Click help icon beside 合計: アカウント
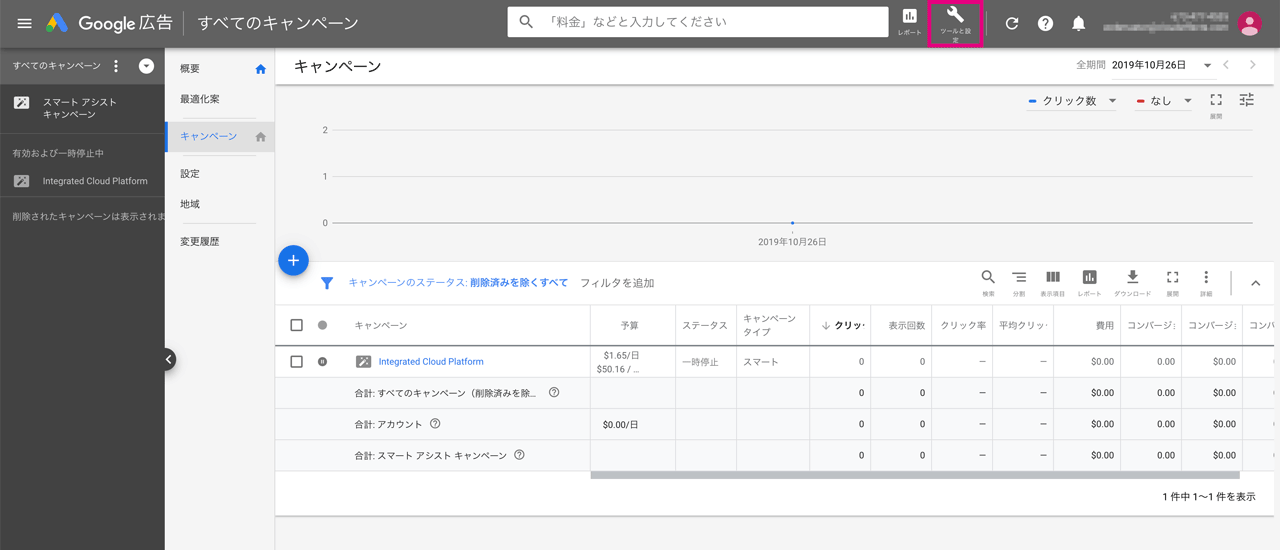The width and height of the screenshot is (1280, 550). tap(435, 424)
